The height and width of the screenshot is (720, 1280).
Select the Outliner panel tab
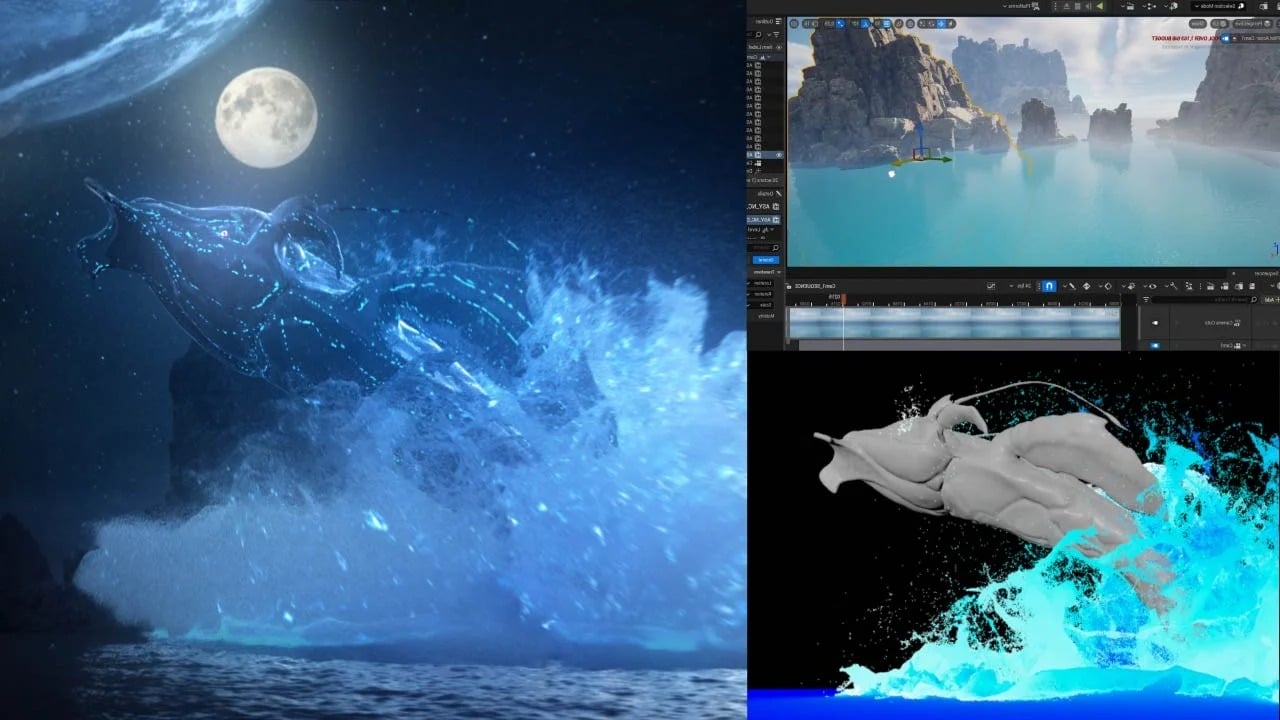(x=765, y=21)
